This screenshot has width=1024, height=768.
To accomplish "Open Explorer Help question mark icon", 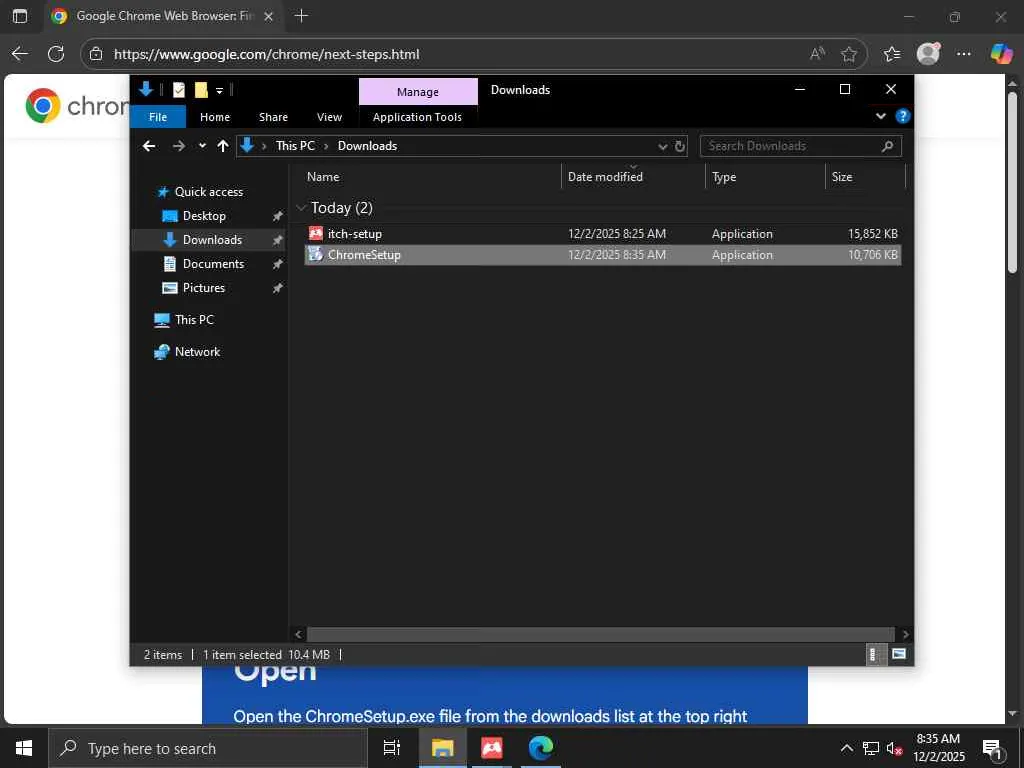I will pos(903,116).
